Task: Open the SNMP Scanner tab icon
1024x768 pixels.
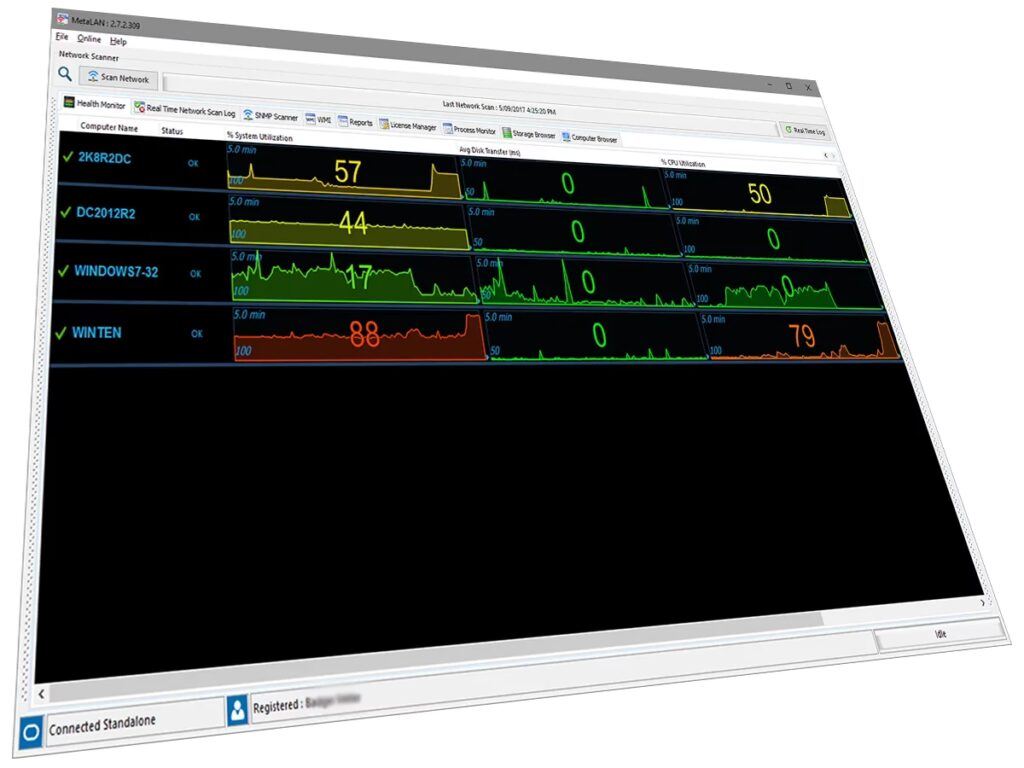Action: pyautogui.click(x=248, y=115)
